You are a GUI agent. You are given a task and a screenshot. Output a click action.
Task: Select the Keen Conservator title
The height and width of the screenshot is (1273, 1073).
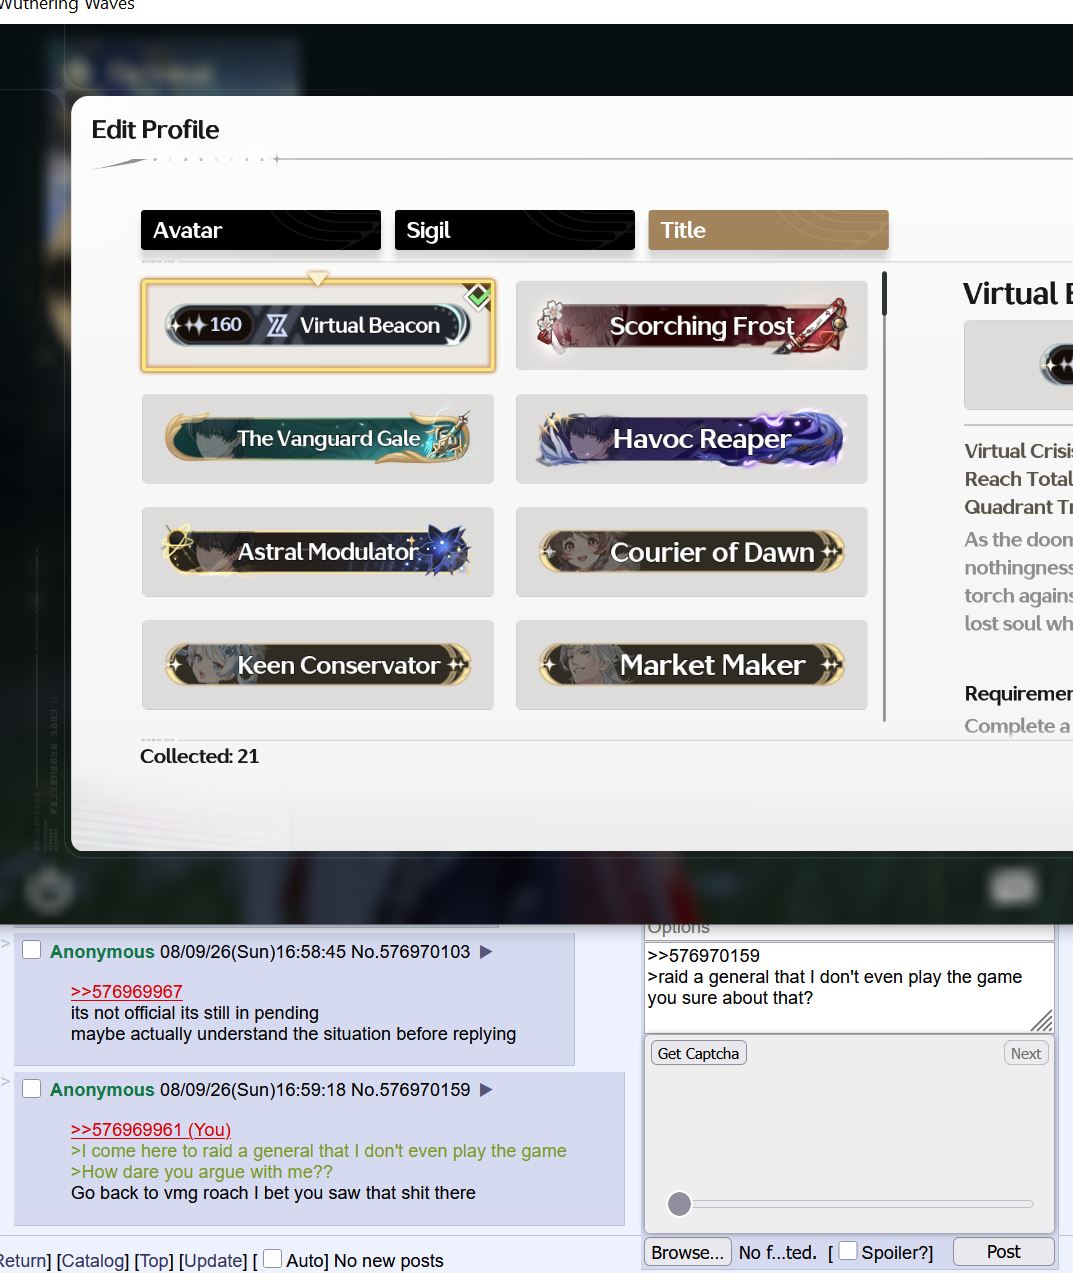pyautogui.click(x=318, y=665)
